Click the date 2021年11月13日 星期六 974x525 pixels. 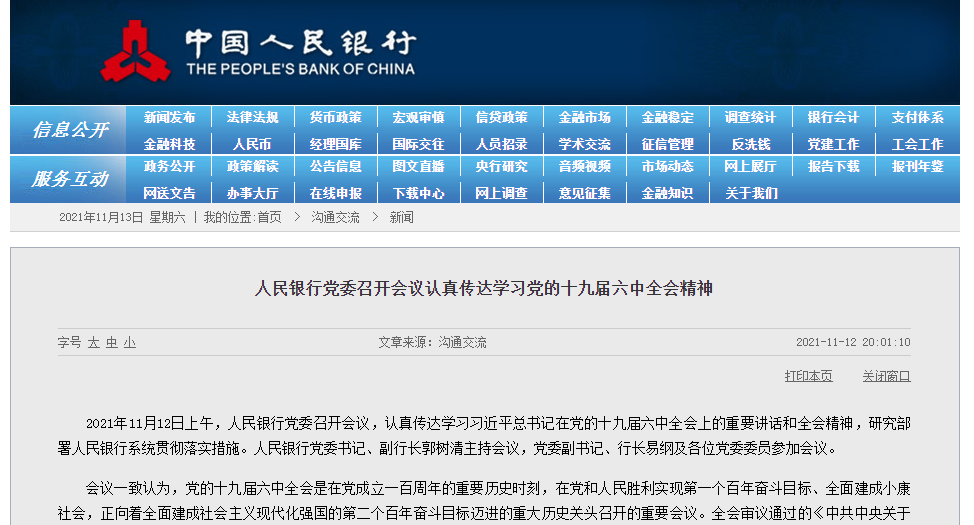(122, 217)
